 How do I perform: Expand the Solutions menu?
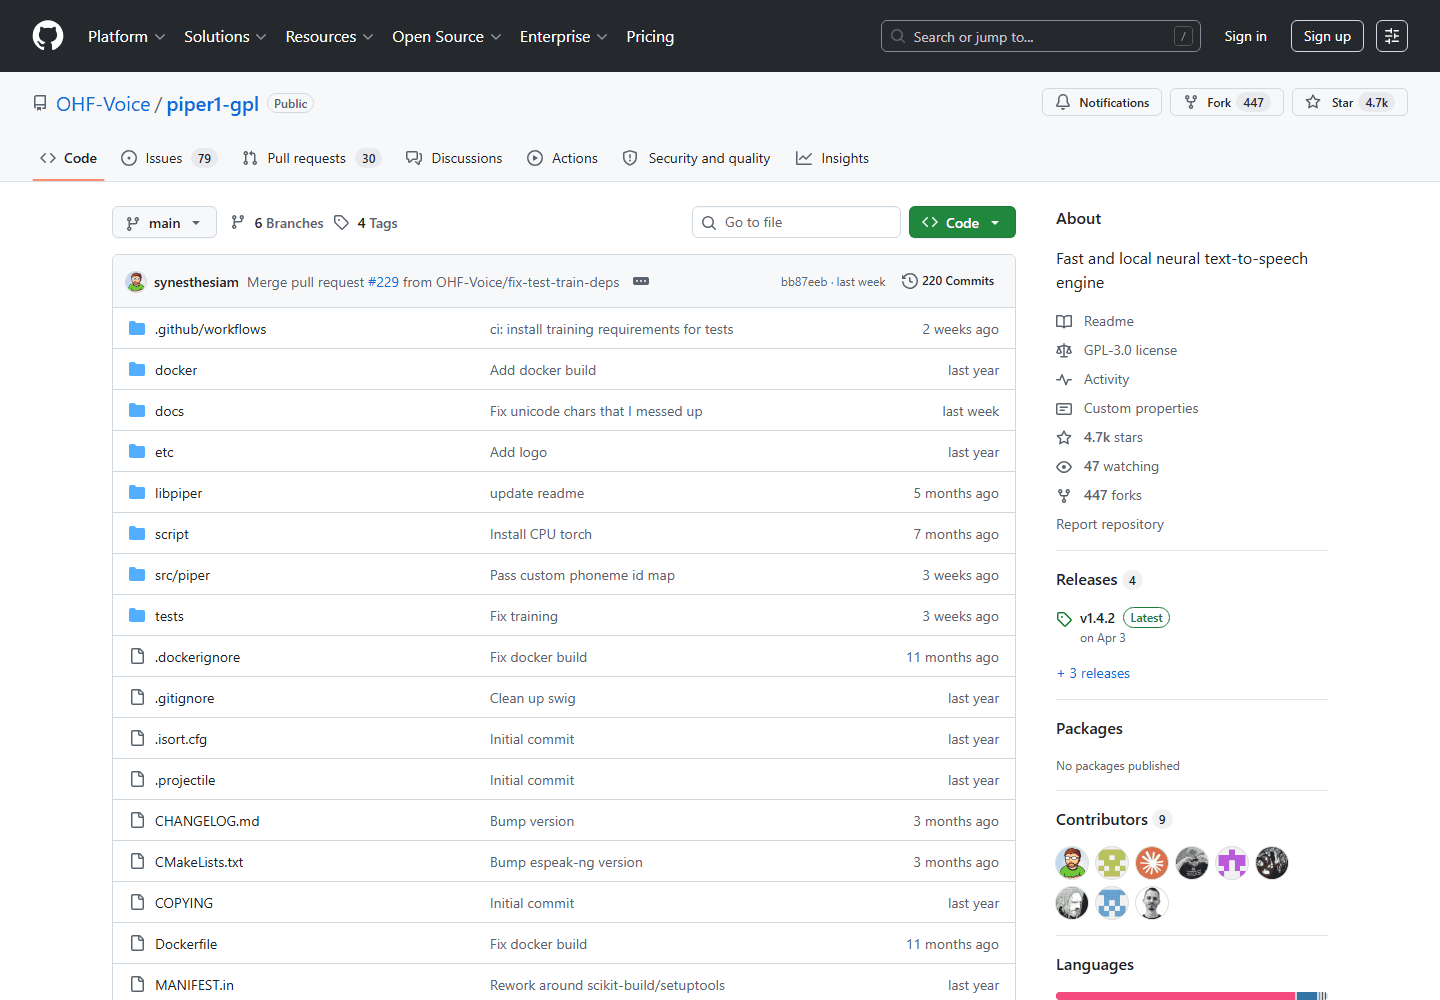(225, 36)
